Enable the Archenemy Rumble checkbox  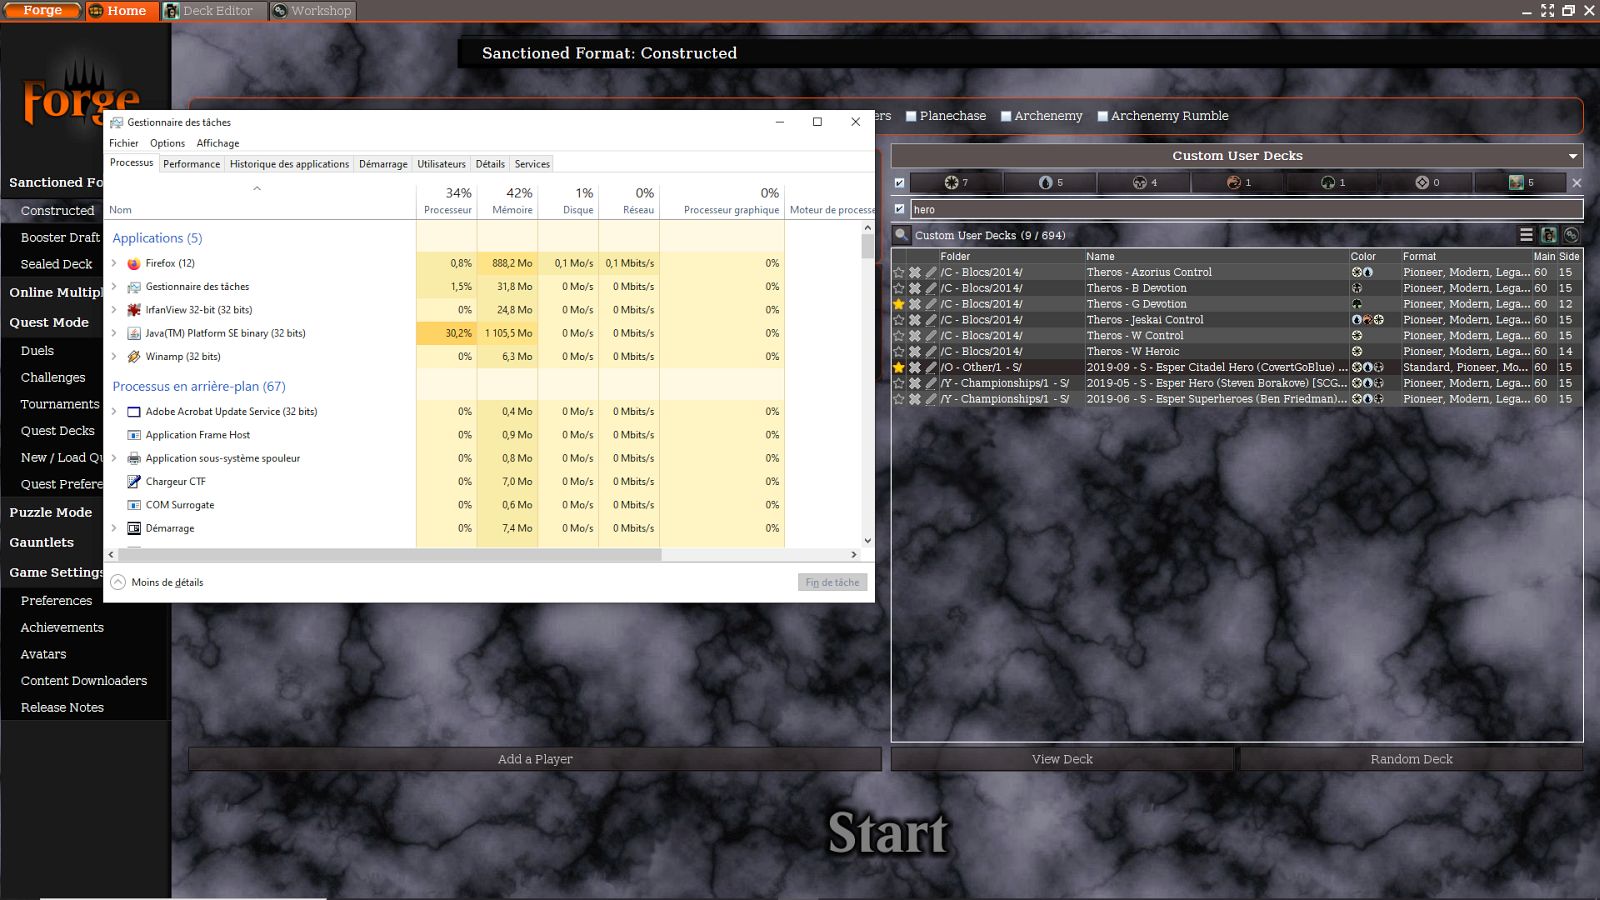click(1102, 116)
